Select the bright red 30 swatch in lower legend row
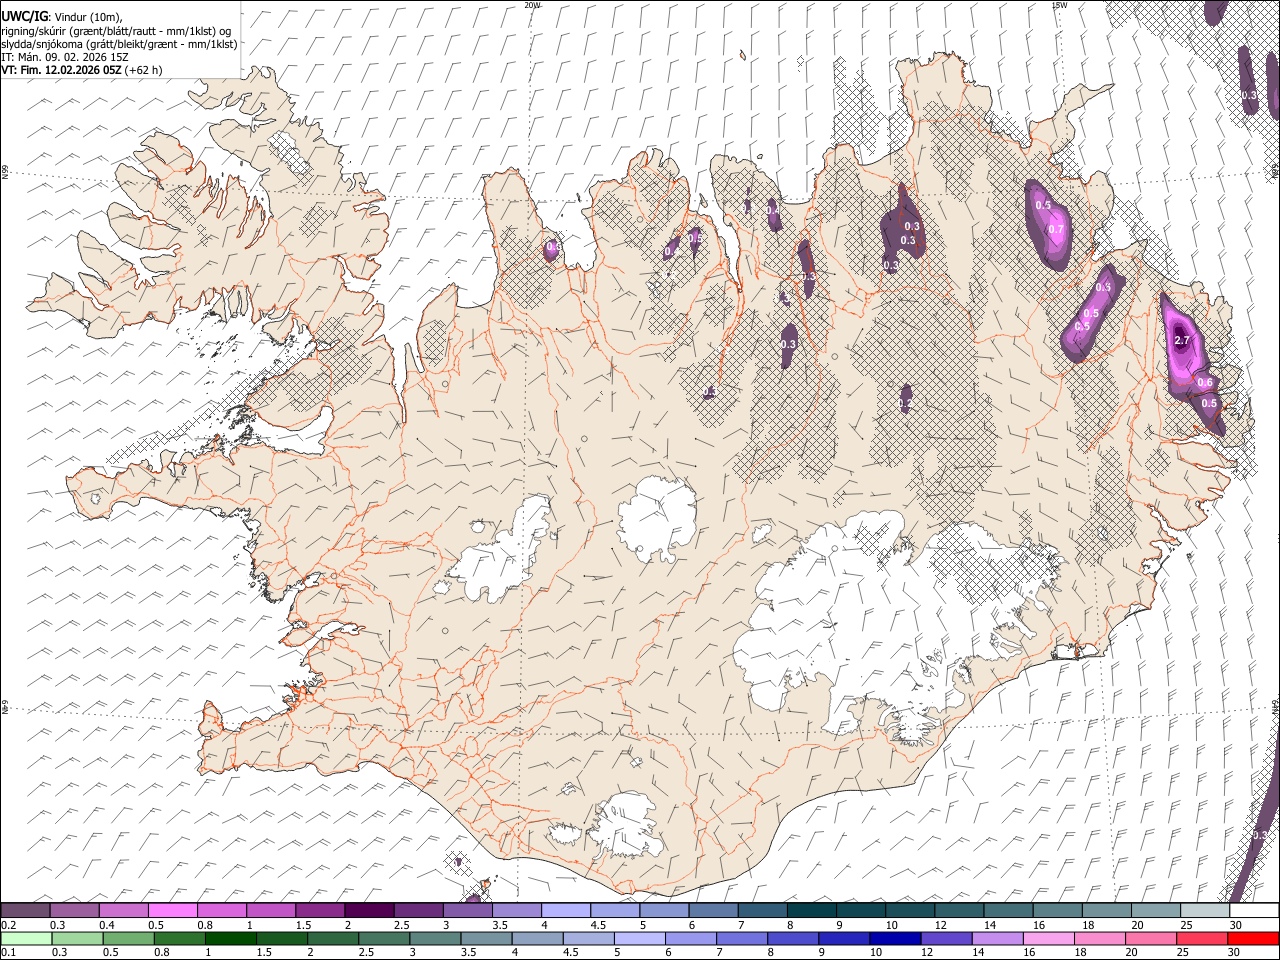 [x=1252, y=938]
